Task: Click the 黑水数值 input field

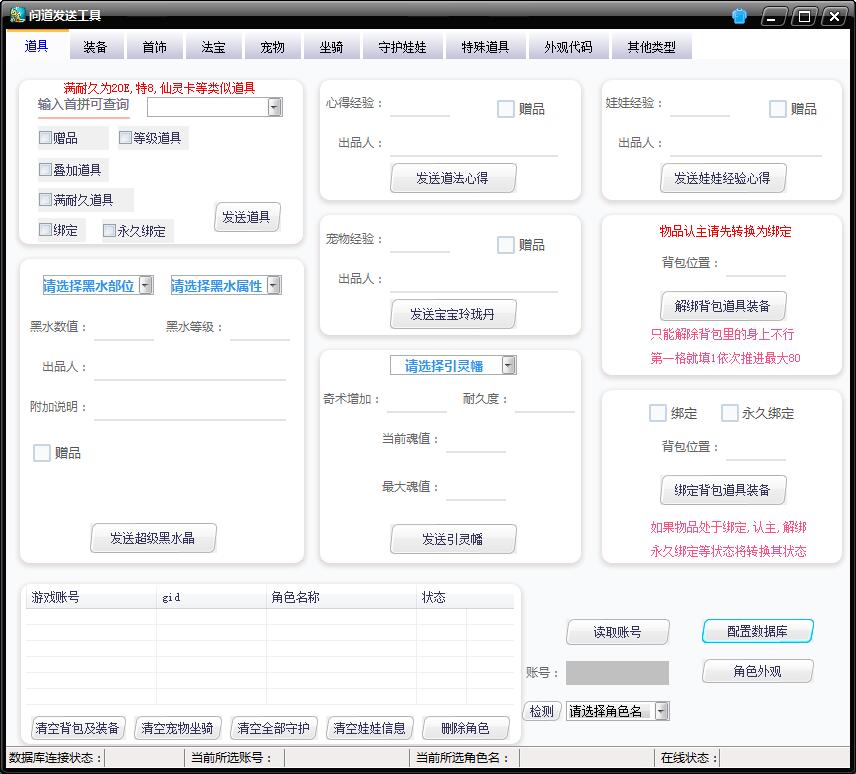Action: point(124,331)
